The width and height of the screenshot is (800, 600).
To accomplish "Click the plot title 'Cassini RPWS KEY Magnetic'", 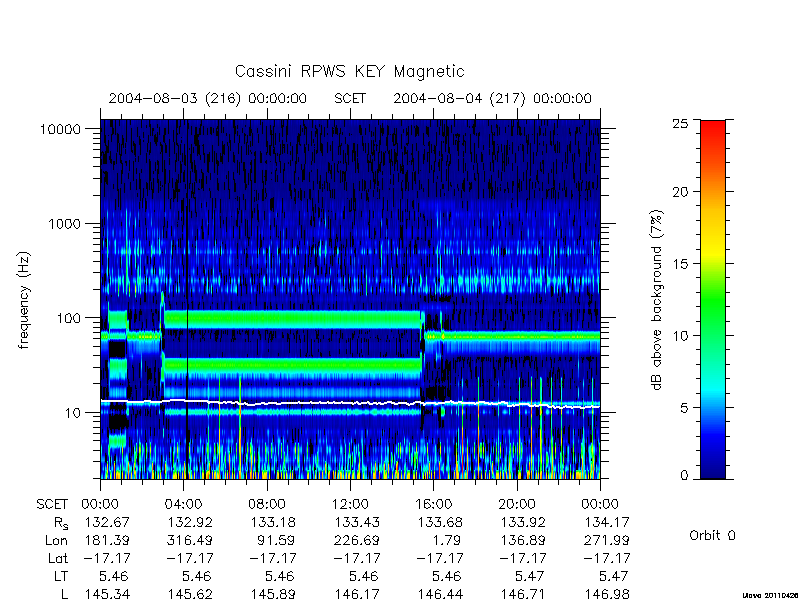I will (x=349, y=72).
